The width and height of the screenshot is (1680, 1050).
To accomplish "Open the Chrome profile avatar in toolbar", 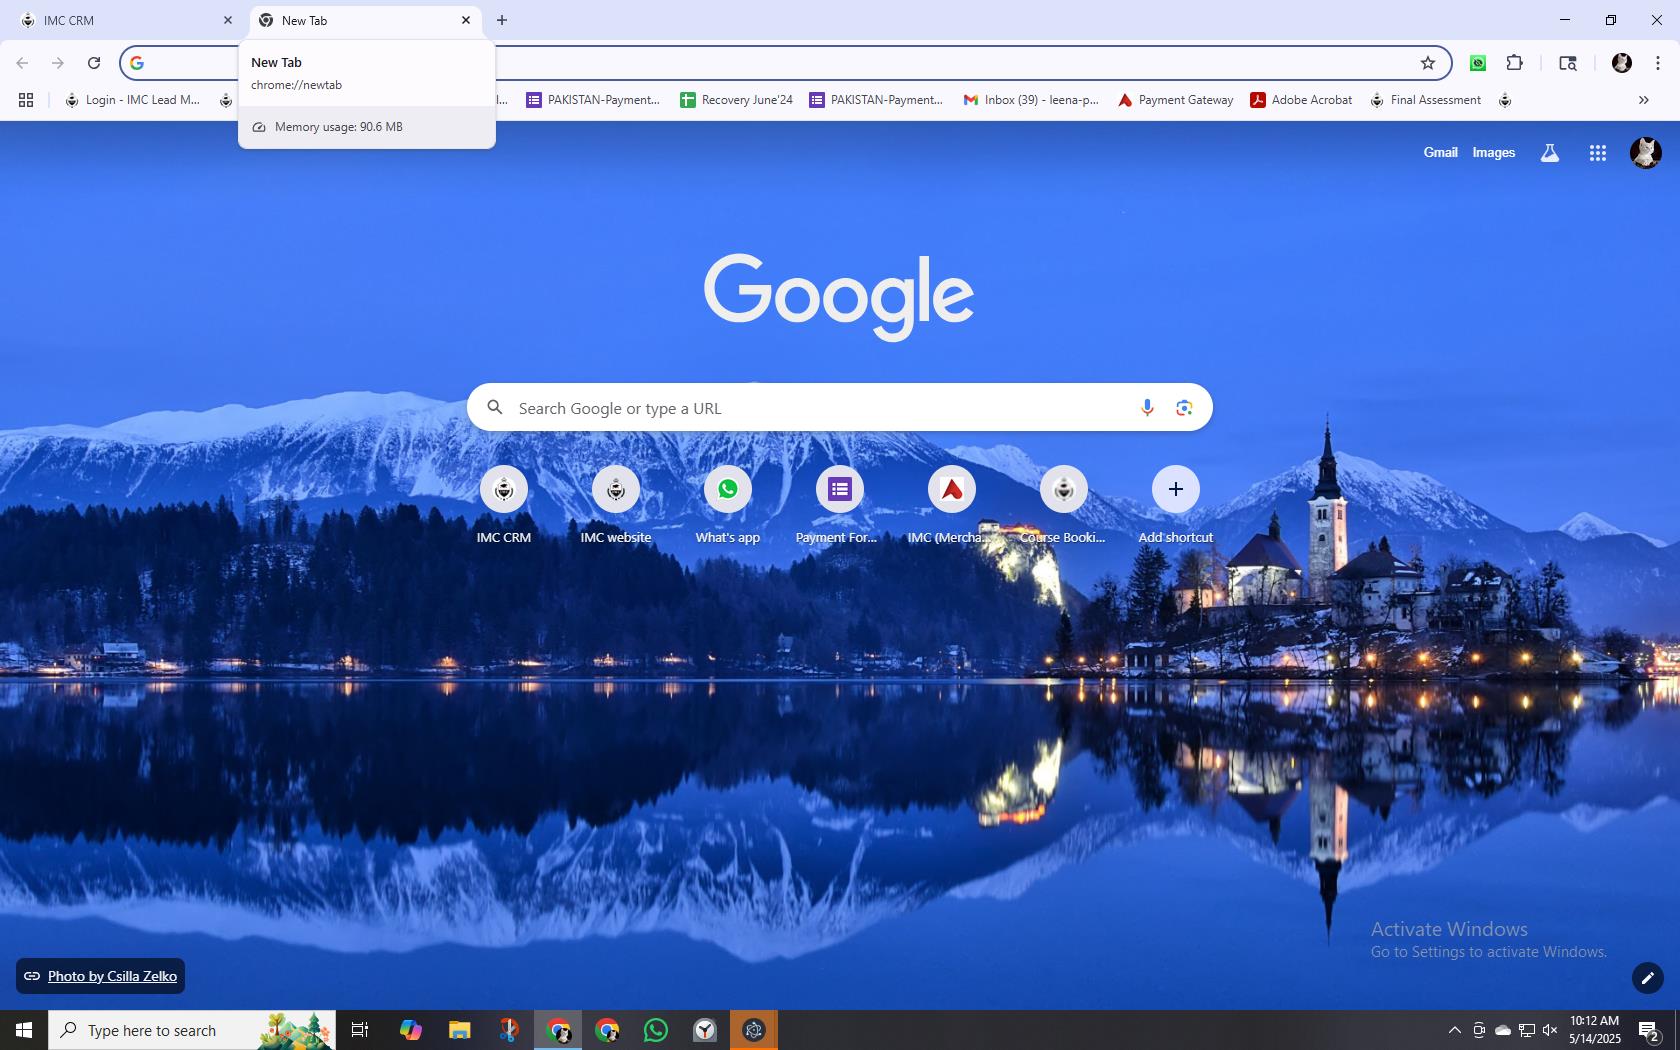I will [x=1622, y=63].
